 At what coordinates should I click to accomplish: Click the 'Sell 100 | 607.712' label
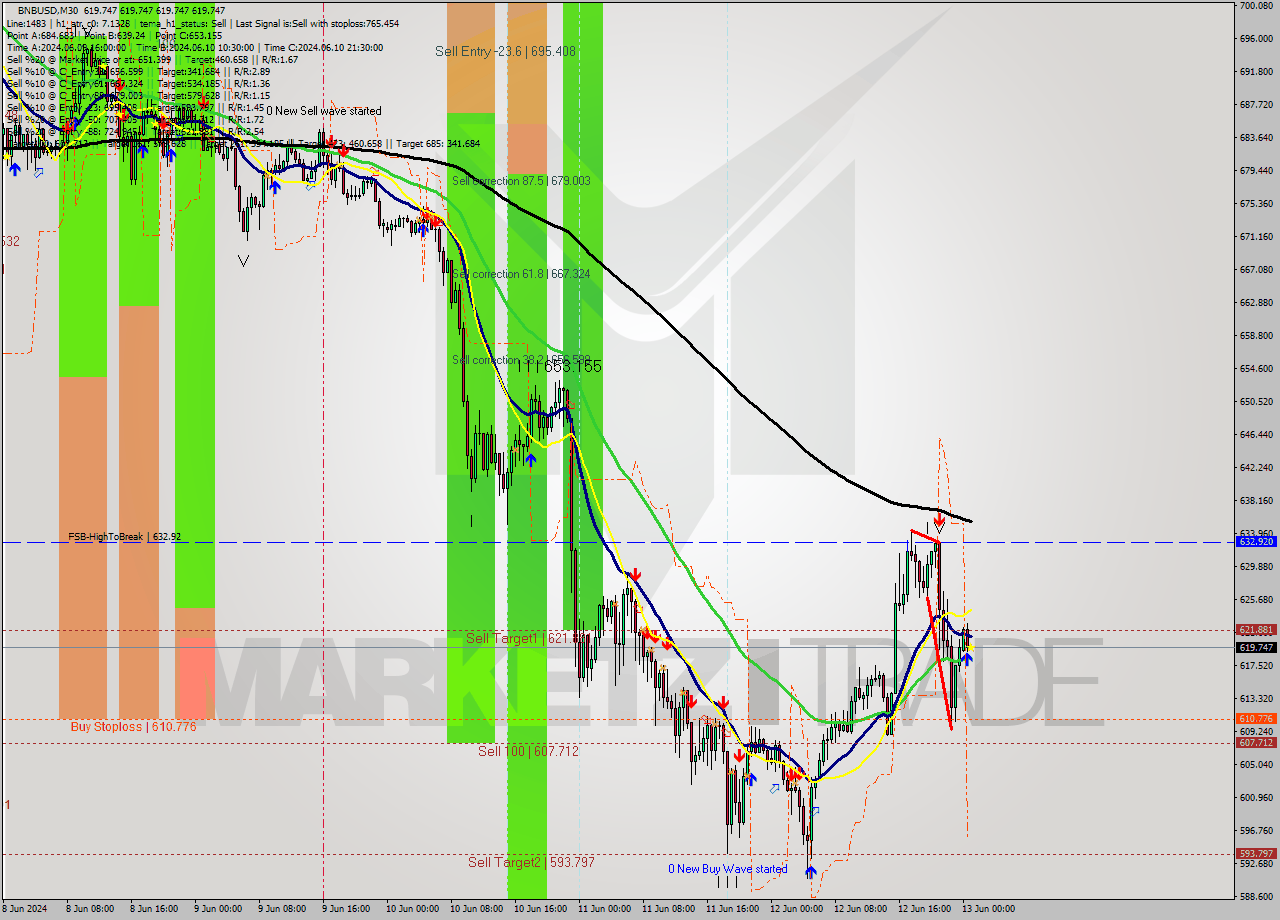click(528, 751)
